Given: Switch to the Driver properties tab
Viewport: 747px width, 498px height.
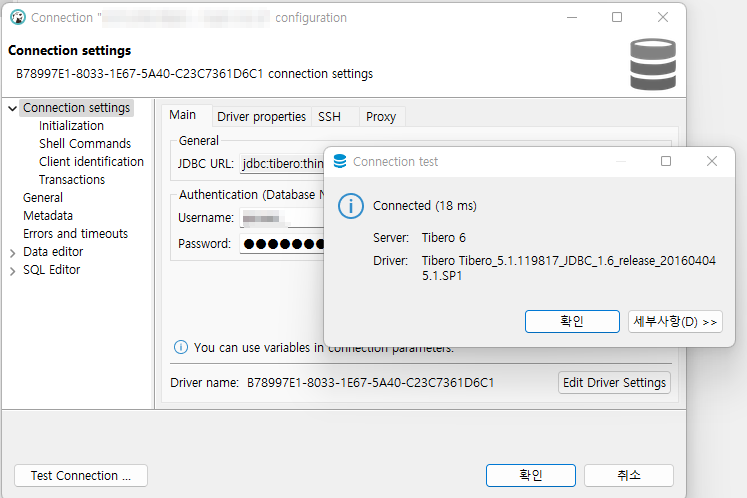Looking at the screenshot, I should [x=261, y=117].
